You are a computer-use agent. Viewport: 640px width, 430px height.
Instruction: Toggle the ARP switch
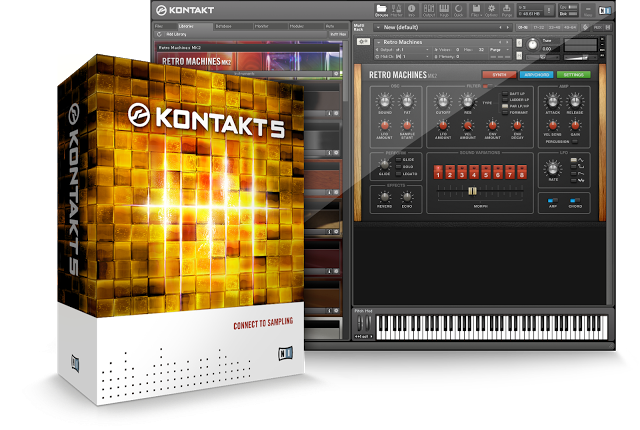553,200
